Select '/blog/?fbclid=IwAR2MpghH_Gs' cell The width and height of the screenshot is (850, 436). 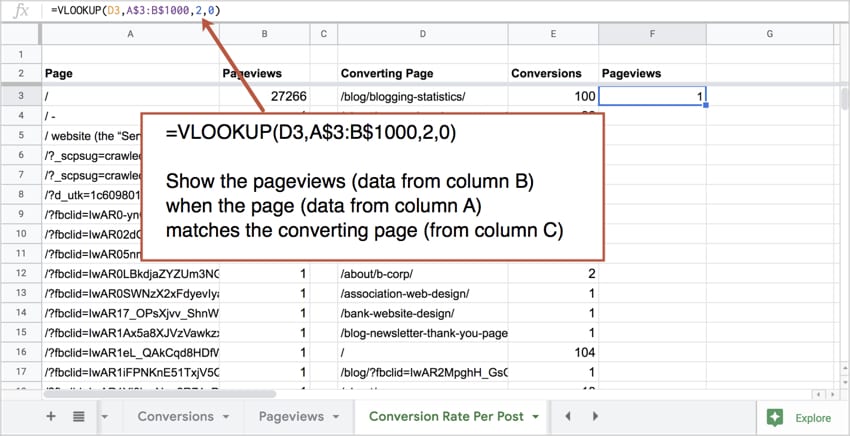click(423, 372)
